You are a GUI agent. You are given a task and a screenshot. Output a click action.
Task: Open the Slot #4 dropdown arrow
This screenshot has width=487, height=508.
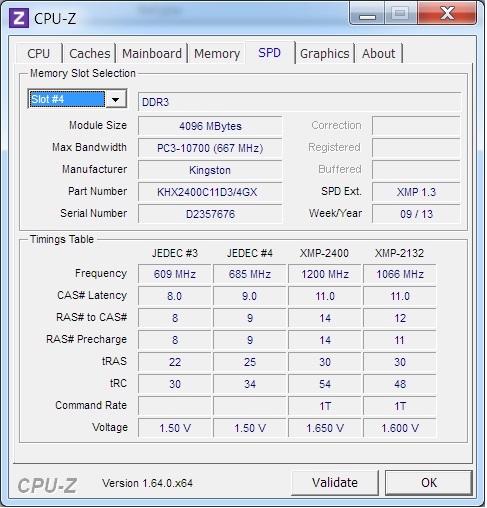116,99
